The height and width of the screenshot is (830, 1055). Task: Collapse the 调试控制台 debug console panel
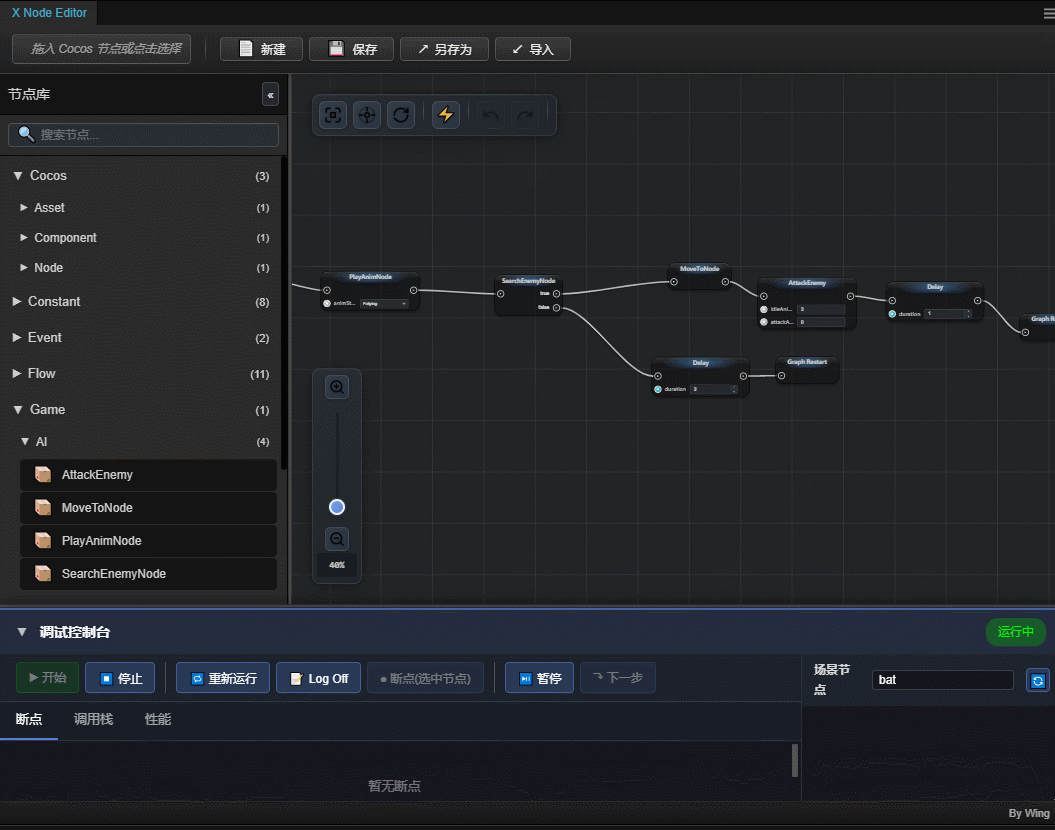pos(22,632)
